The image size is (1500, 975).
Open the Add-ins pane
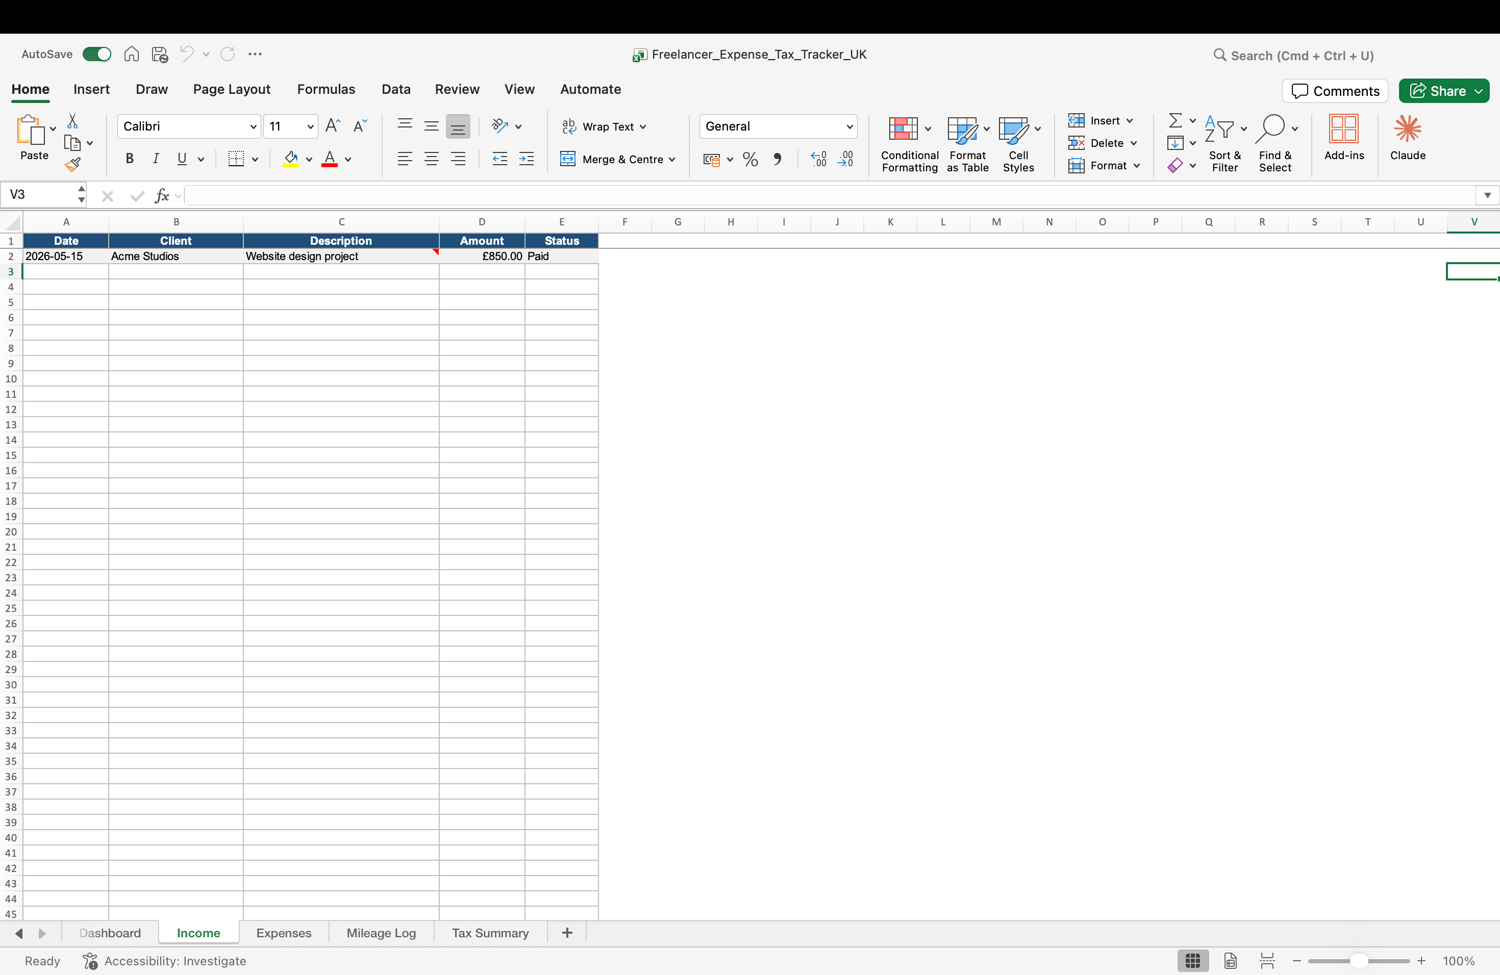[x=1344, y=138]
